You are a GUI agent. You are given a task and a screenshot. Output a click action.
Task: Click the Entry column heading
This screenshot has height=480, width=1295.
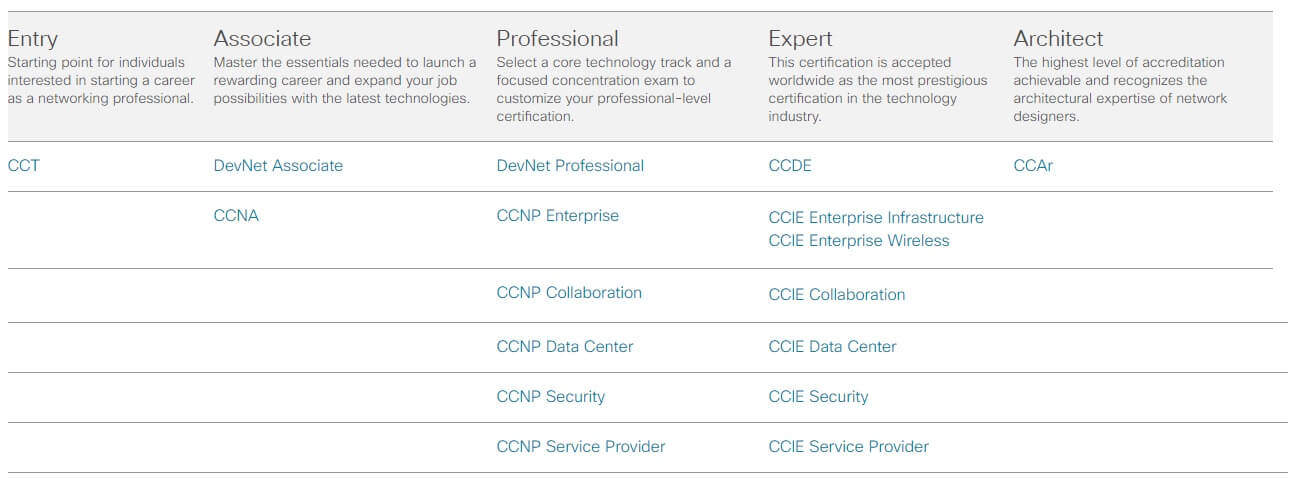(x=33, y=39)
